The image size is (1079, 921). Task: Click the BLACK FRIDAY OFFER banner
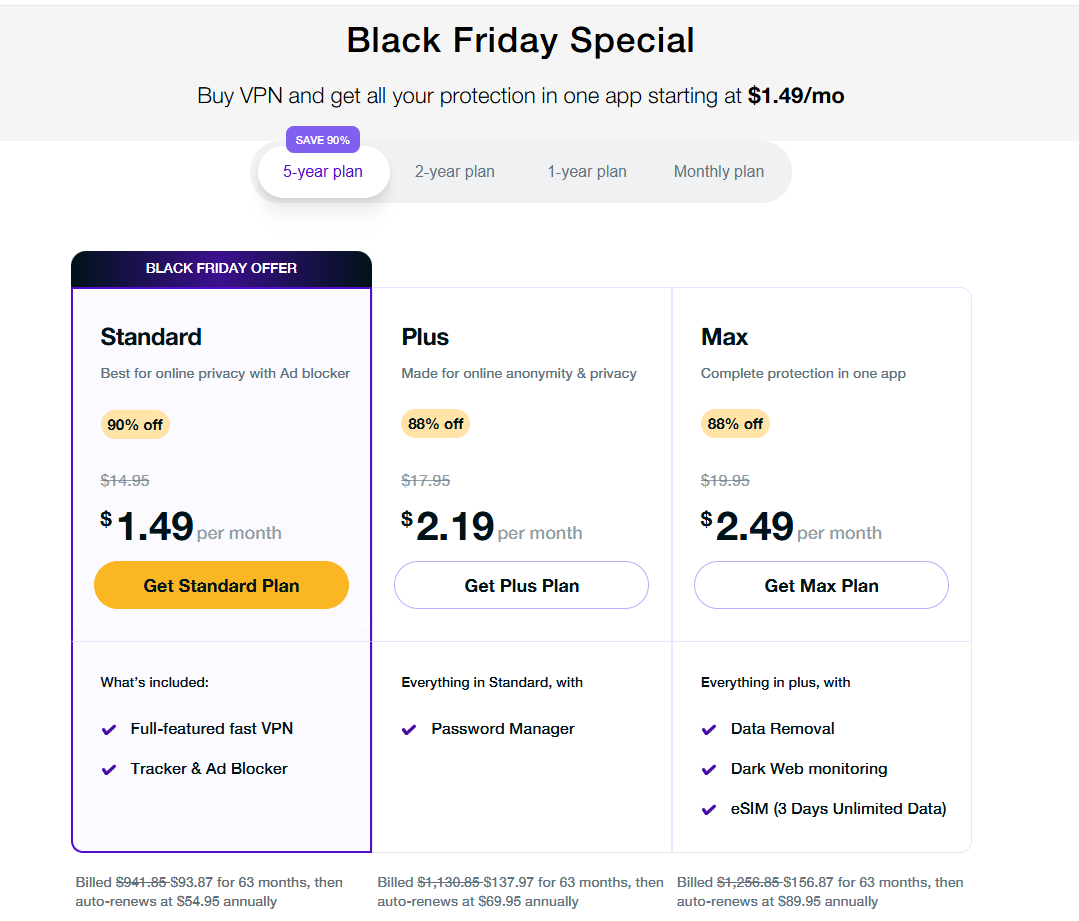pos(221,269)
